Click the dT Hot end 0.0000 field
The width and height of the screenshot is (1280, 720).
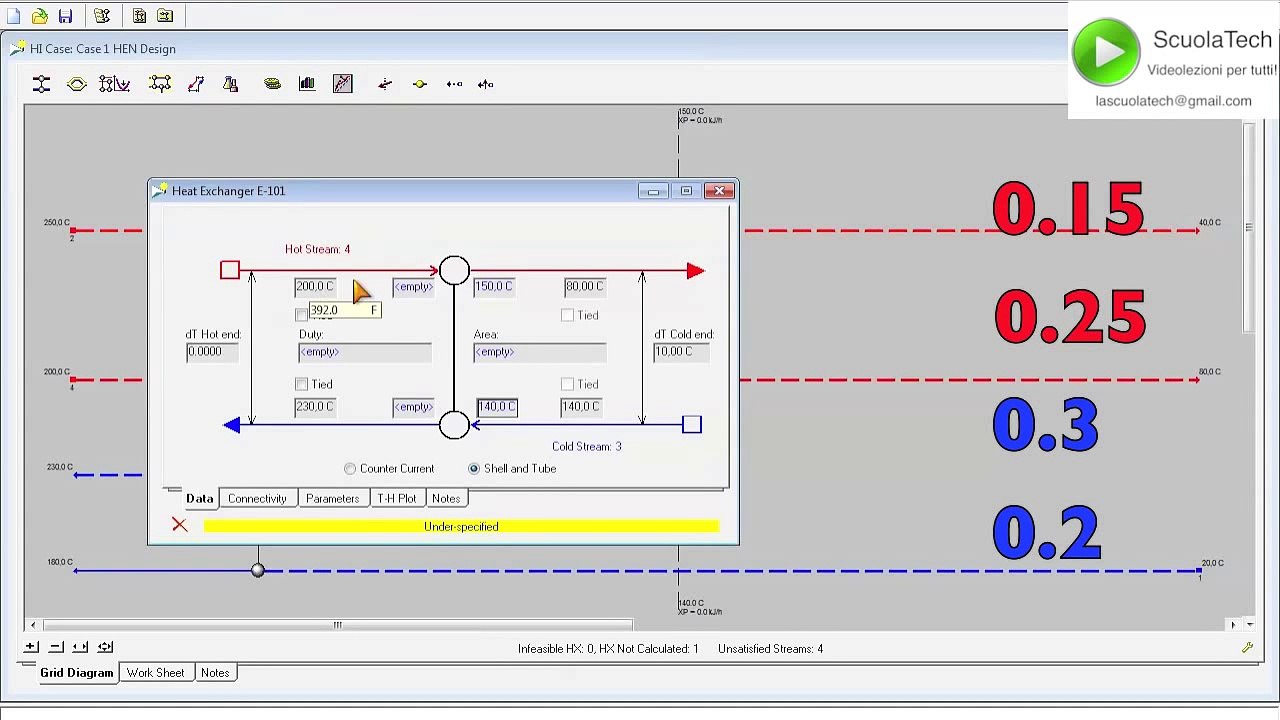point(212,352)
